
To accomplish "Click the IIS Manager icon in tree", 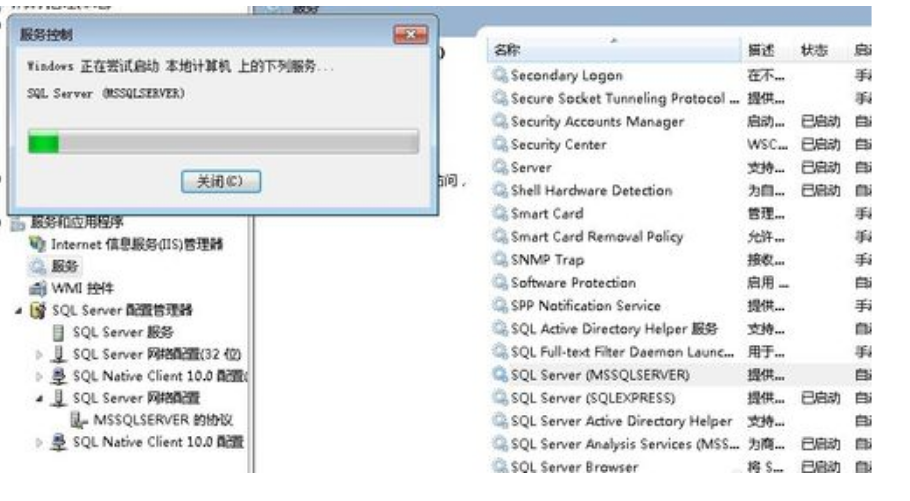I will [39, 244].
